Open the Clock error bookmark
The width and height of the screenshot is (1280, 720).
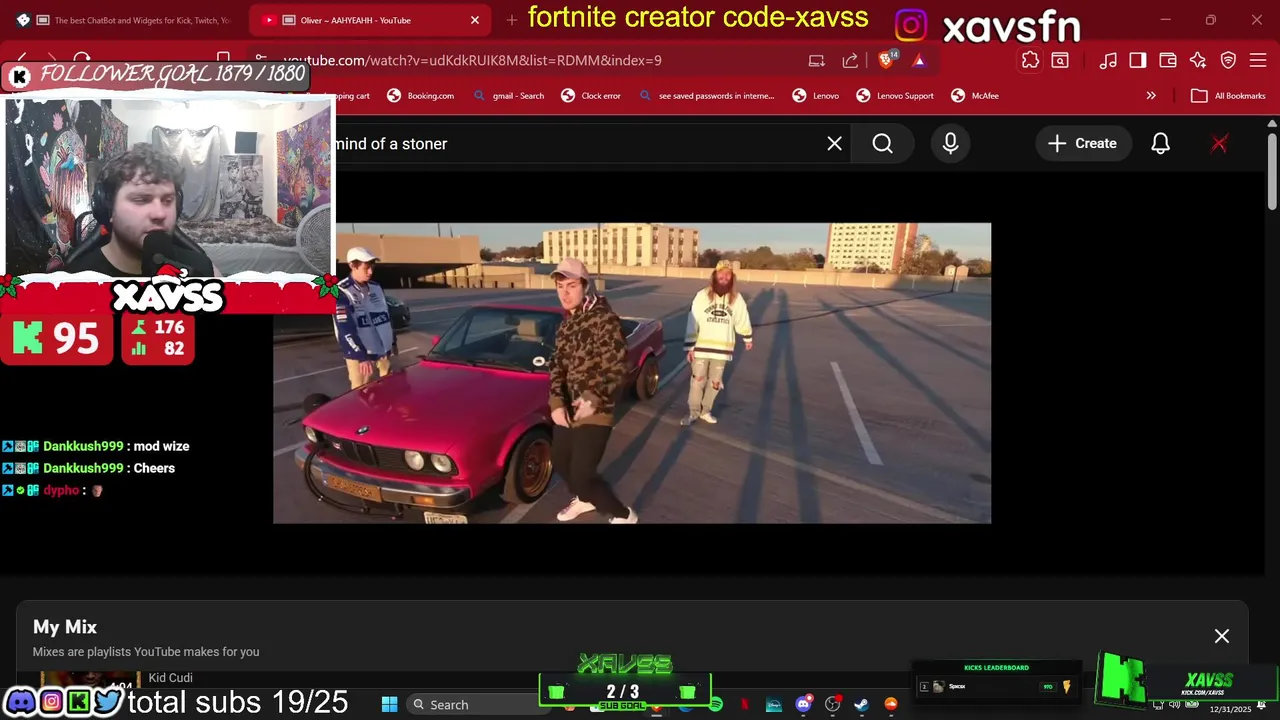click(591, 96)
